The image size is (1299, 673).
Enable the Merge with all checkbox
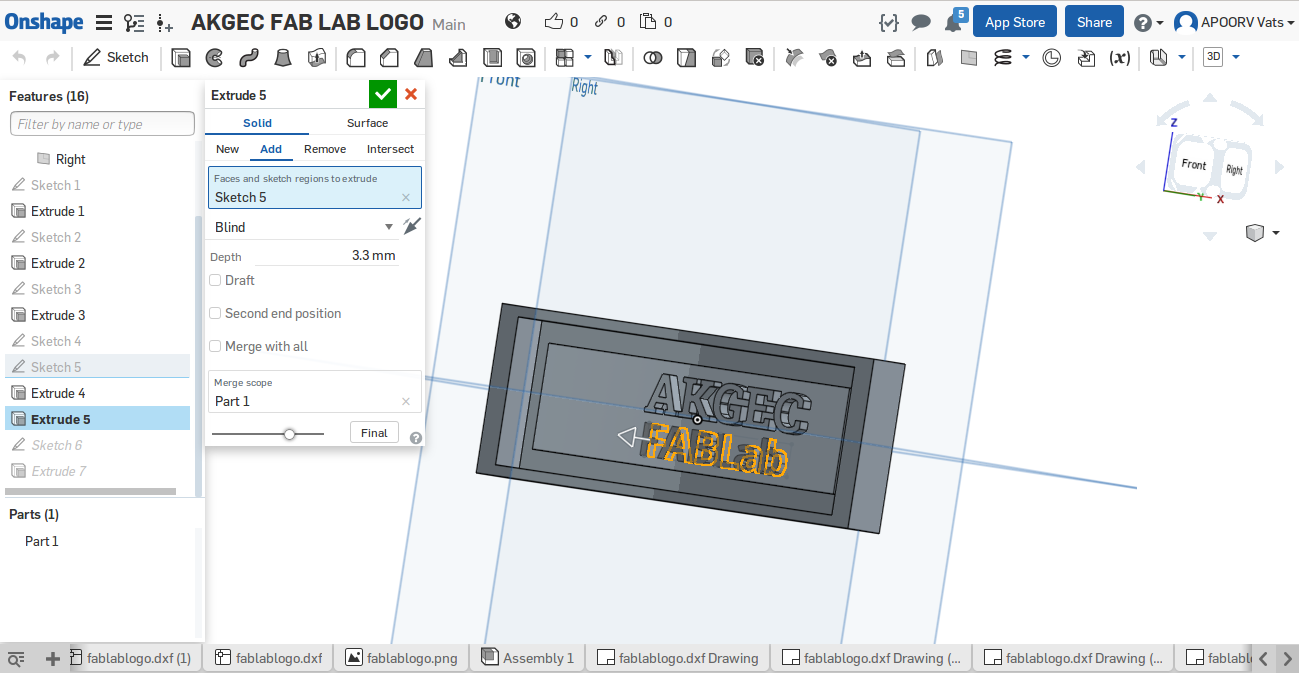[215, 346]
